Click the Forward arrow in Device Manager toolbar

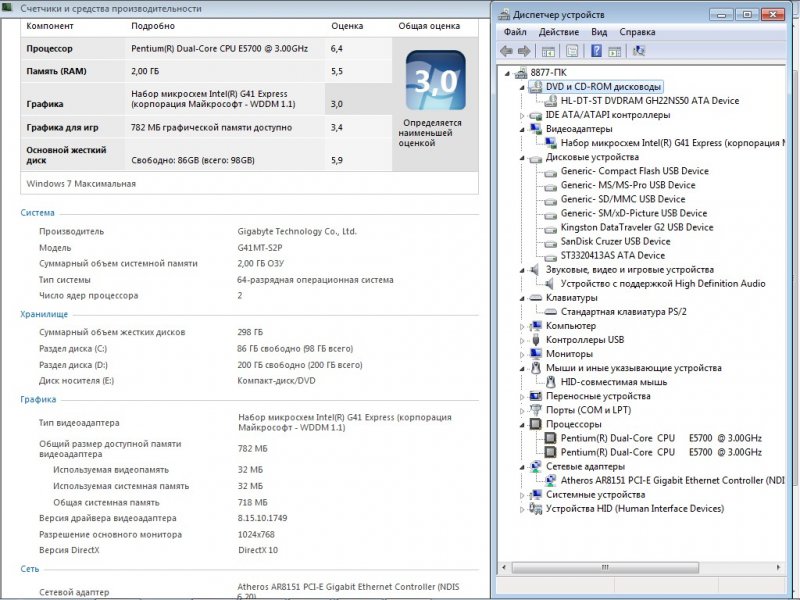tap(524, 51)
